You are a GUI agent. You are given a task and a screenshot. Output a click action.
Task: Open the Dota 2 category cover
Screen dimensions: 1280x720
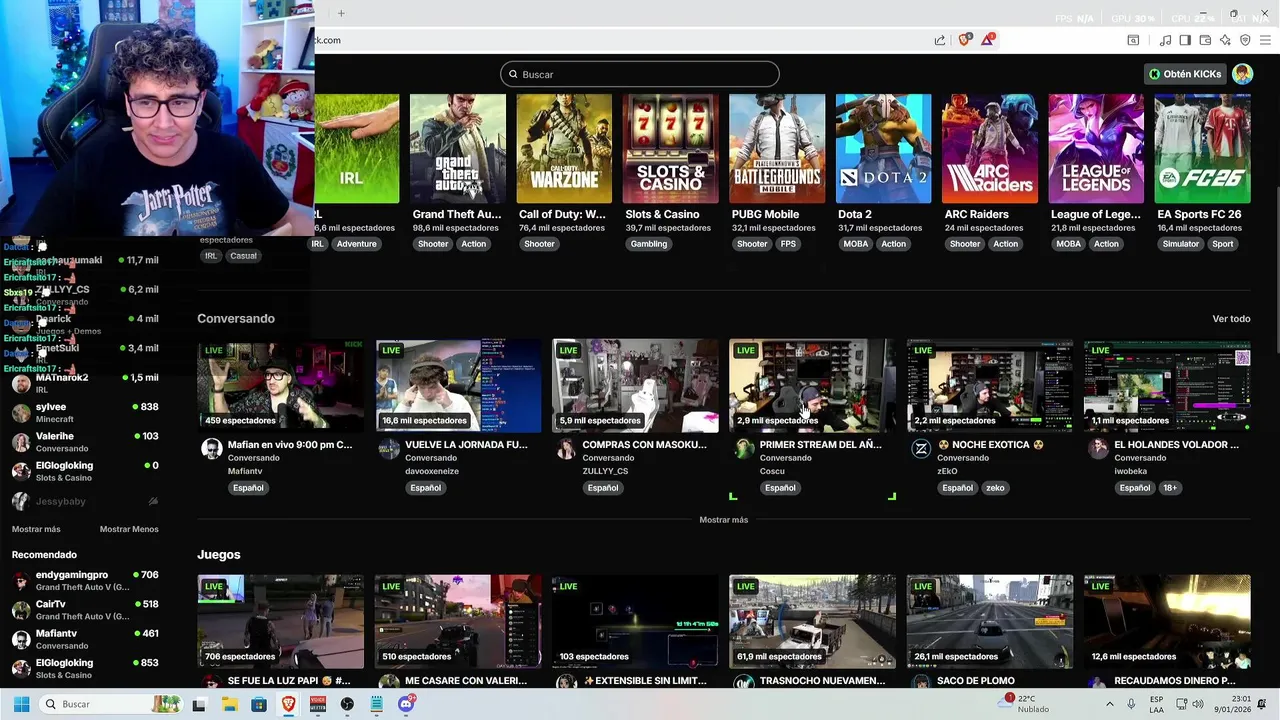(x=883, y=149)
